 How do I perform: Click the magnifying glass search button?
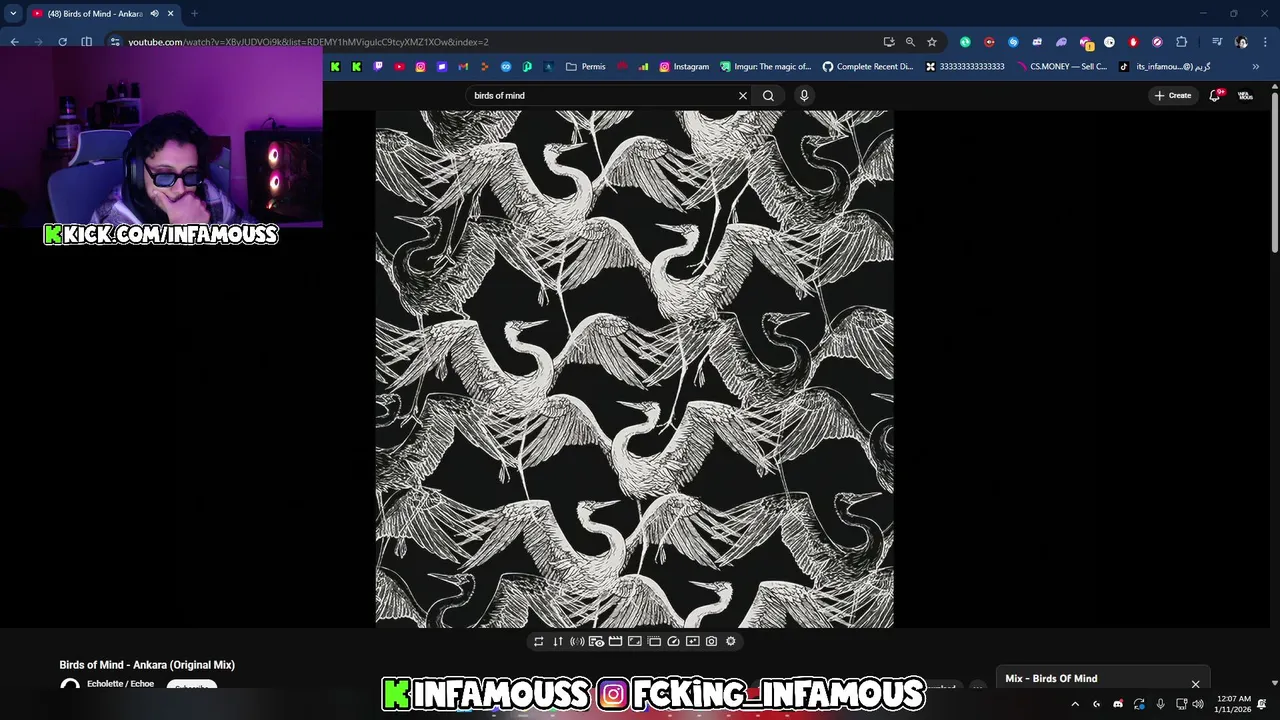pos(768,96)
